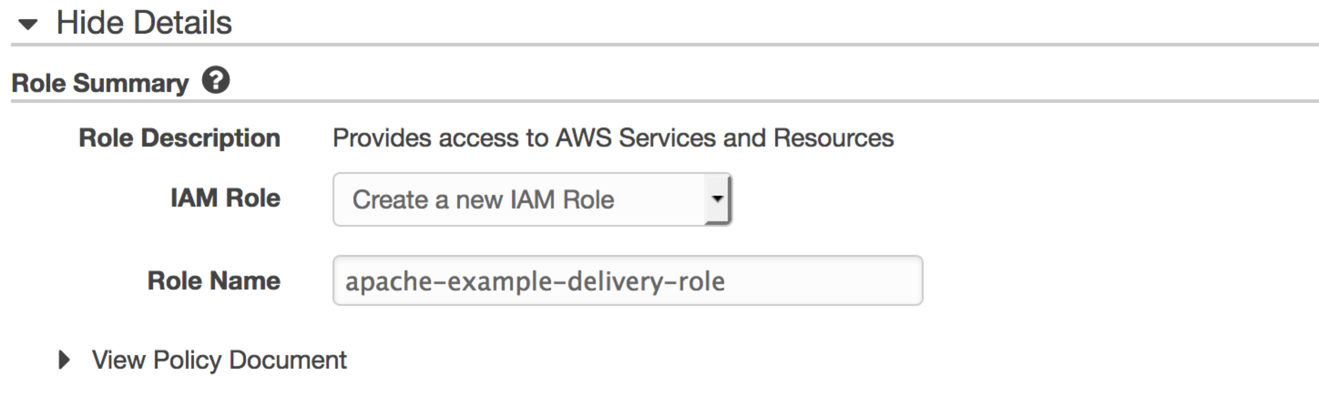Screen dimensions: 1319x397
Task: Click the word Resources in role description
Action: pos(834,138)
